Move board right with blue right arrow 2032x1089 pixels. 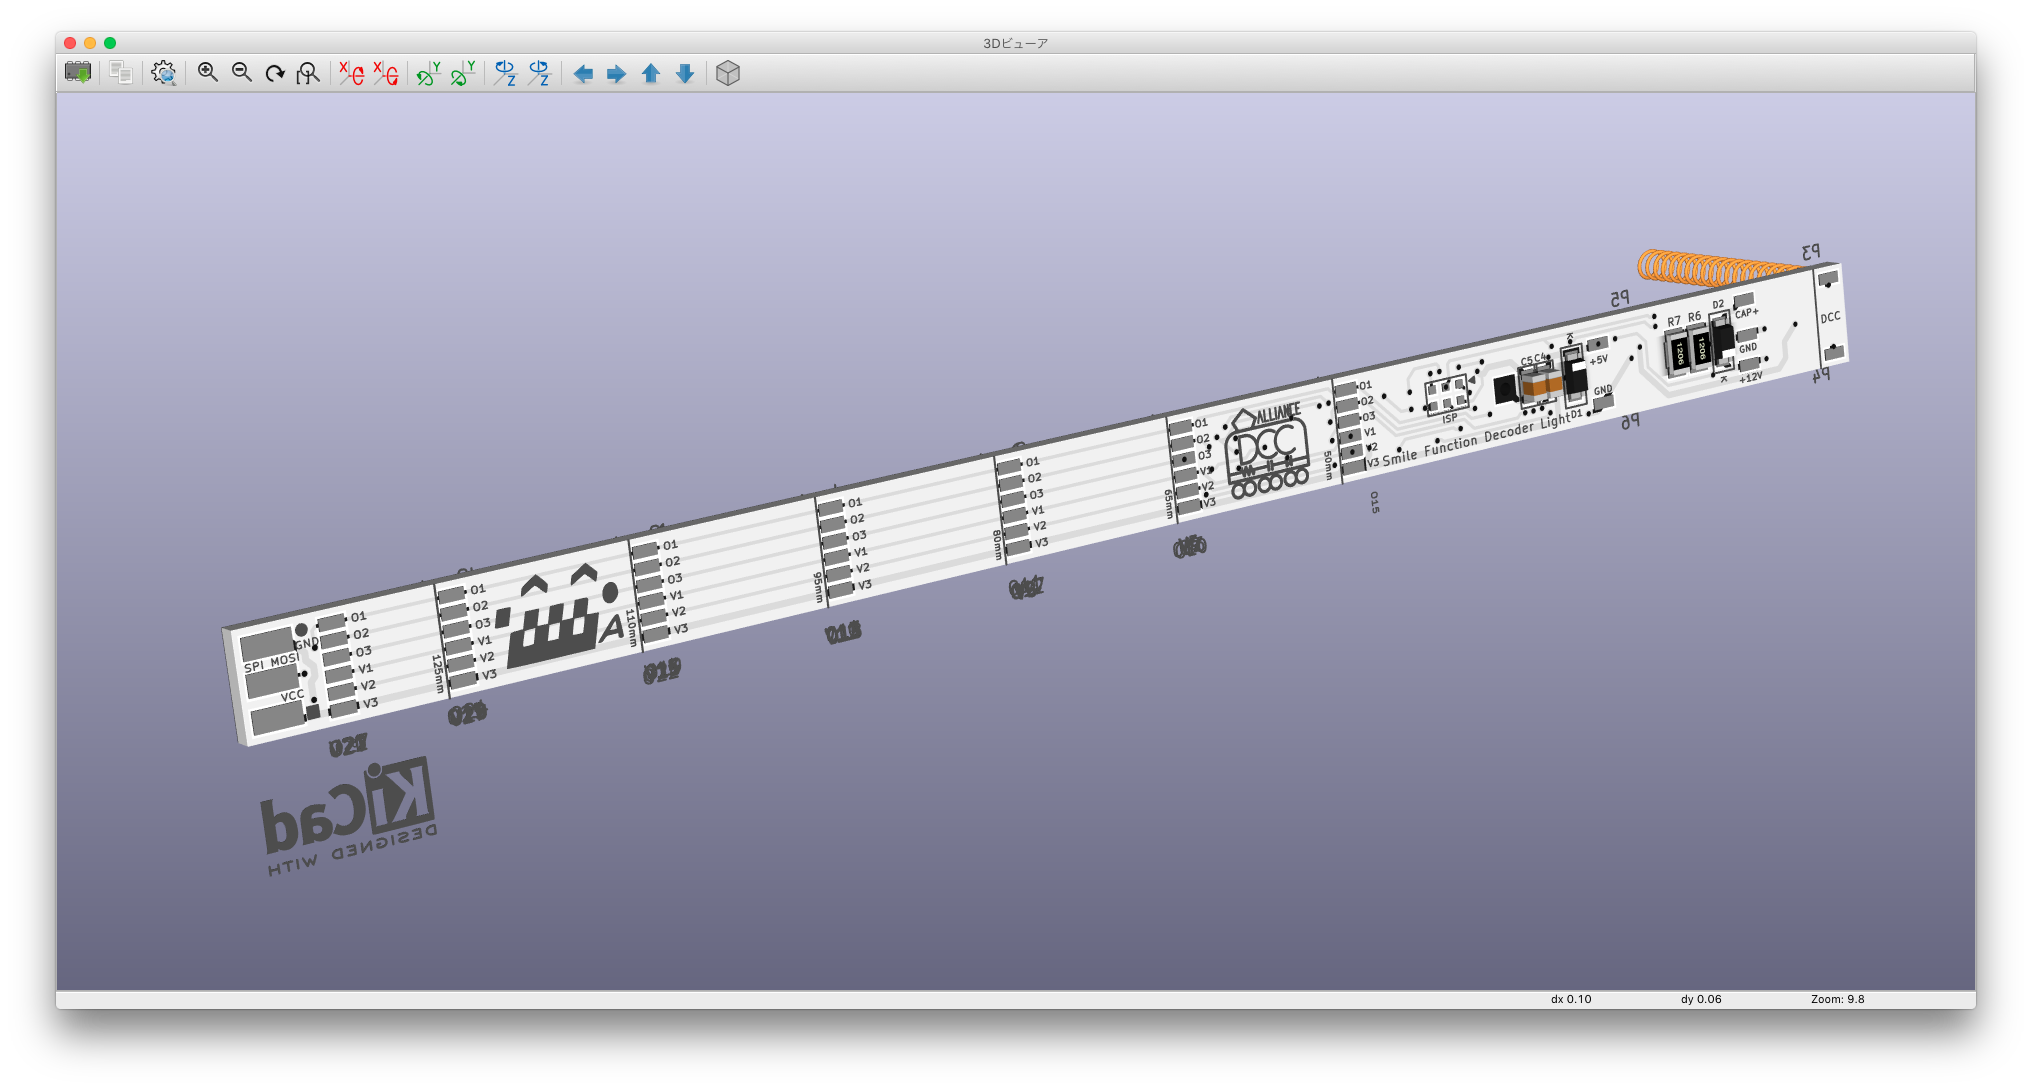pyautogui.click(x=617, y=74)
